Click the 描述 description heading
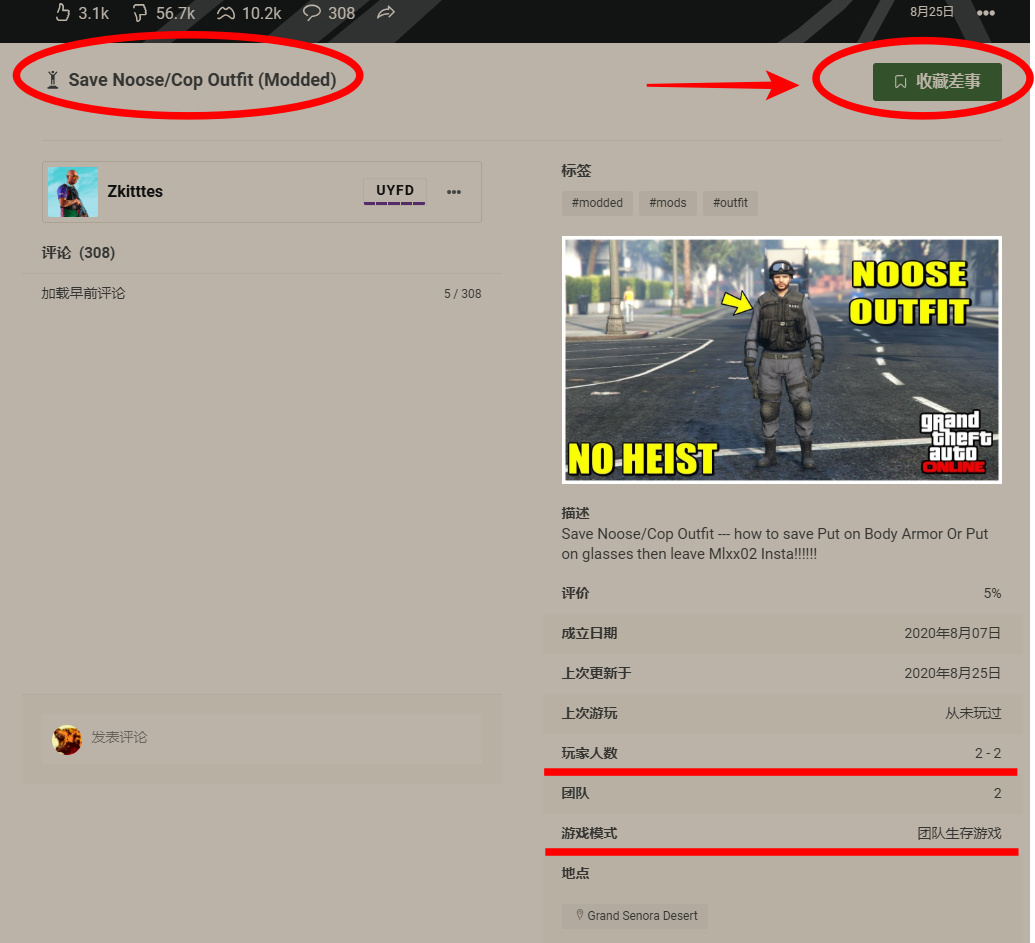 point(575,513)
